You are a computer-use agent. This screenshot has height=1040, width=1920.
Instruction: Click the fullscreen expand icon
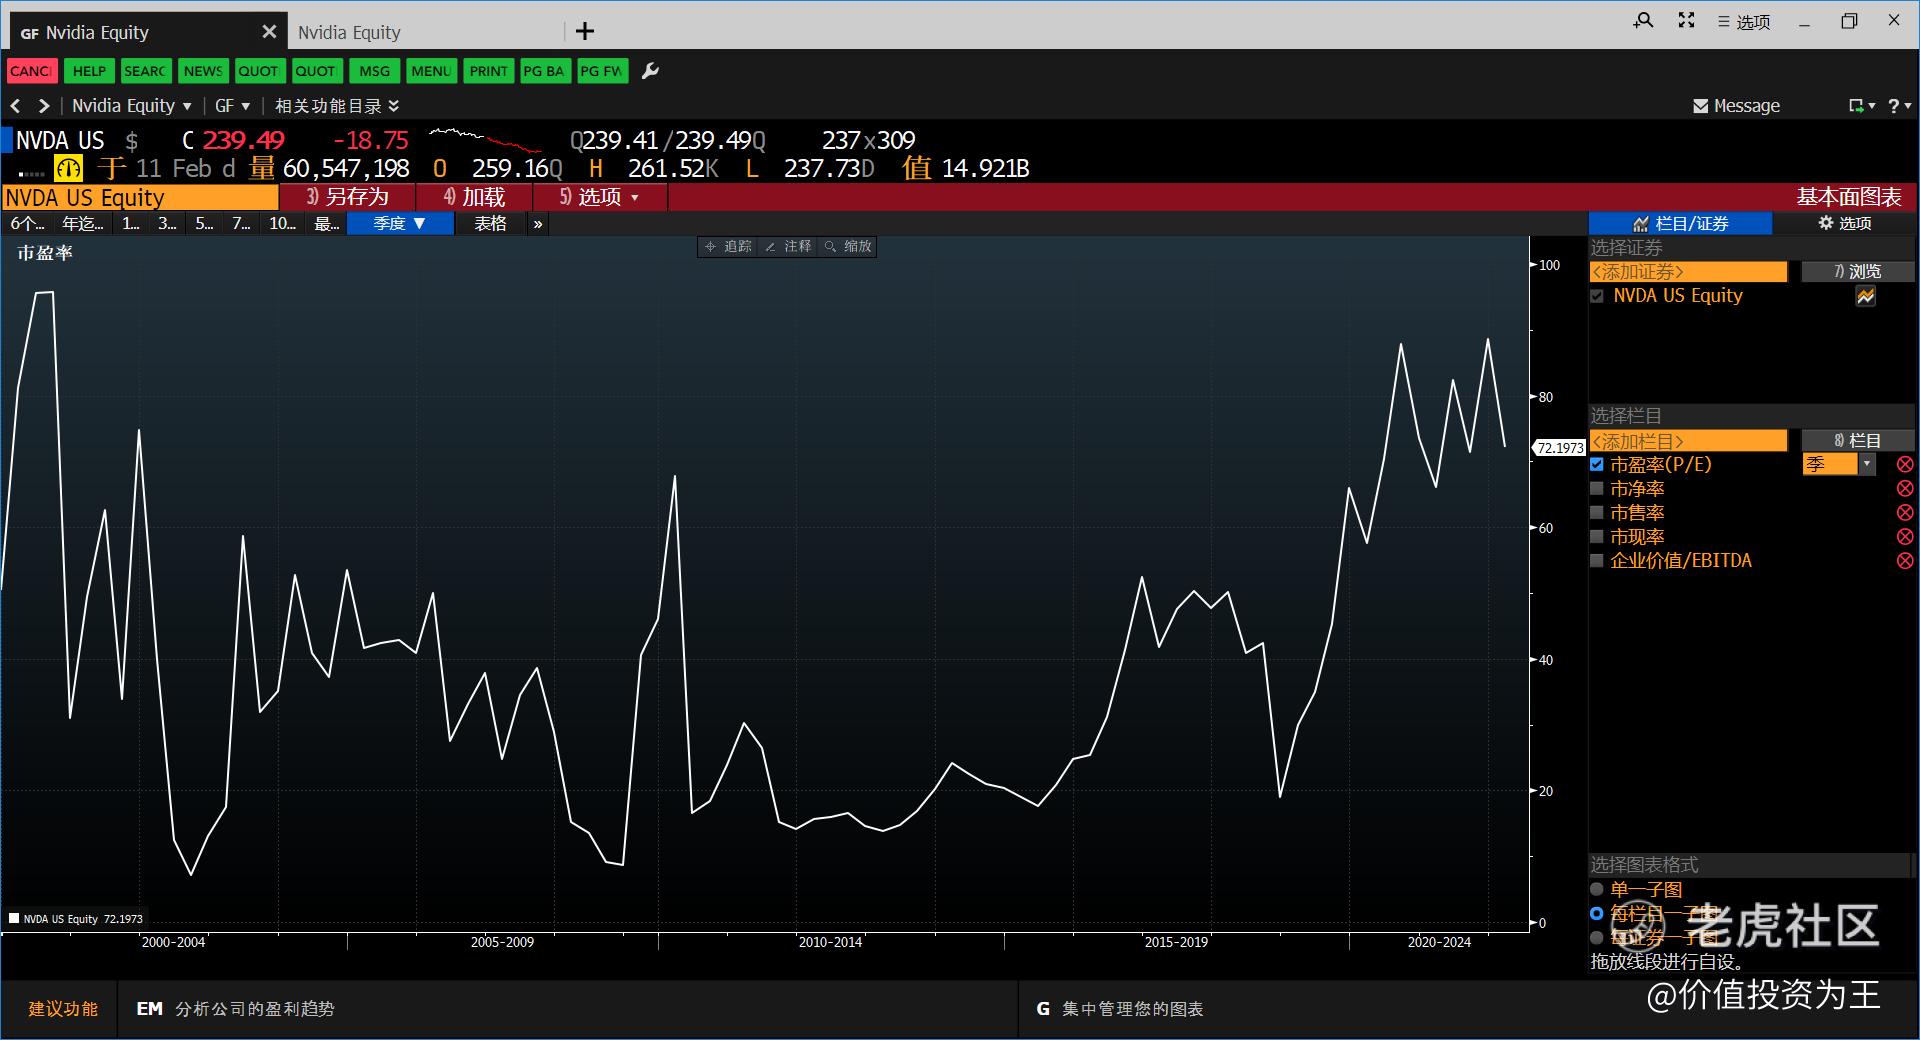pos(1686,21)
